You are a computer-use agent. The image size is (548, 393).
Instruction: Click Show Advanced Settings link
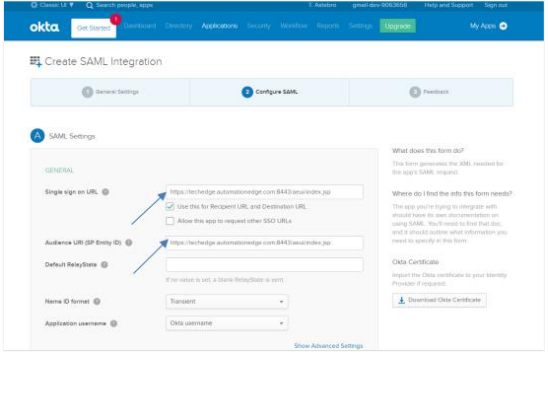[x=329, y=346]
